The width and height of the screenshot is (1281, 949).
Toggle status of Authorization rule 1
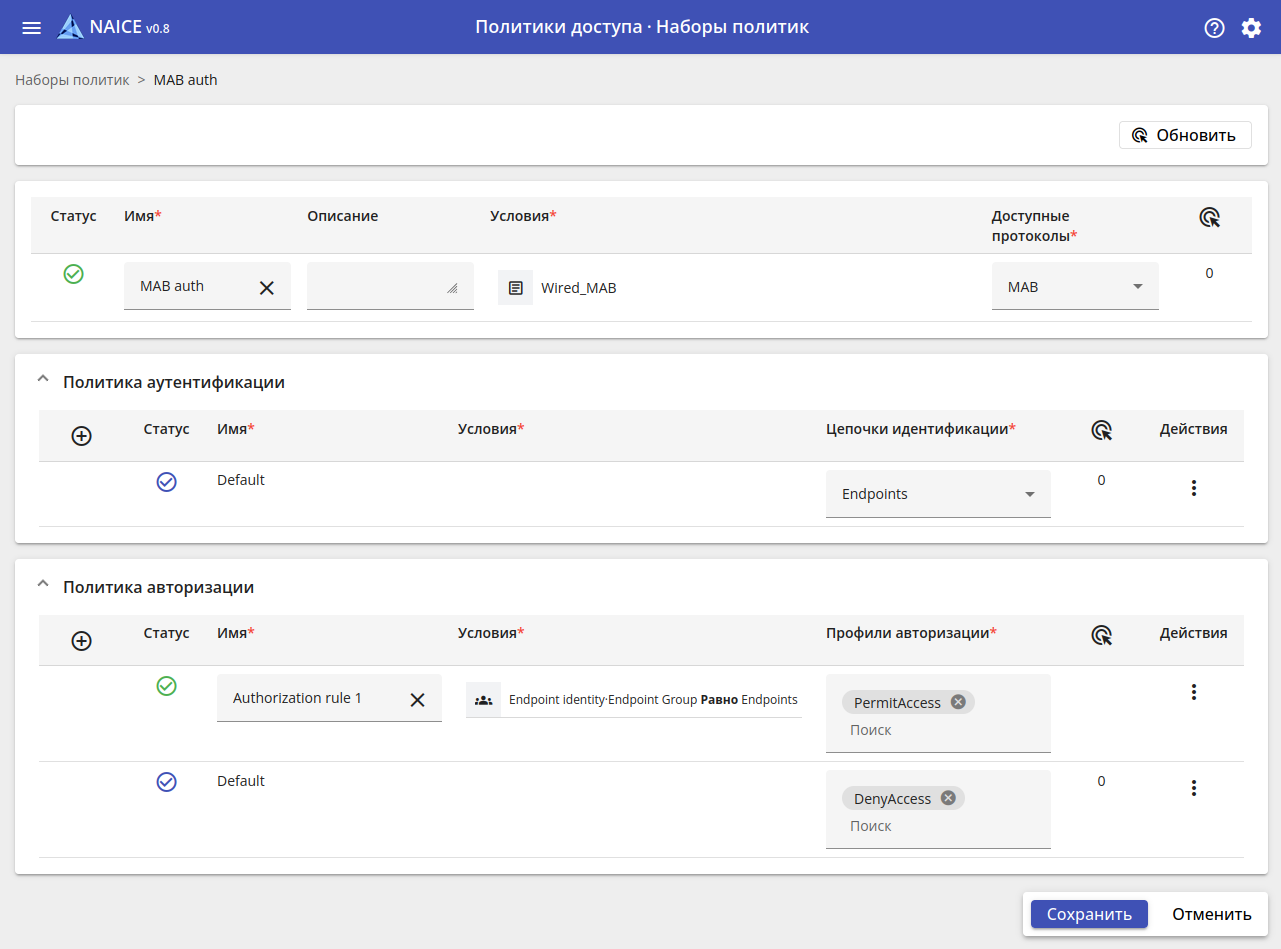tap(166, 686)
